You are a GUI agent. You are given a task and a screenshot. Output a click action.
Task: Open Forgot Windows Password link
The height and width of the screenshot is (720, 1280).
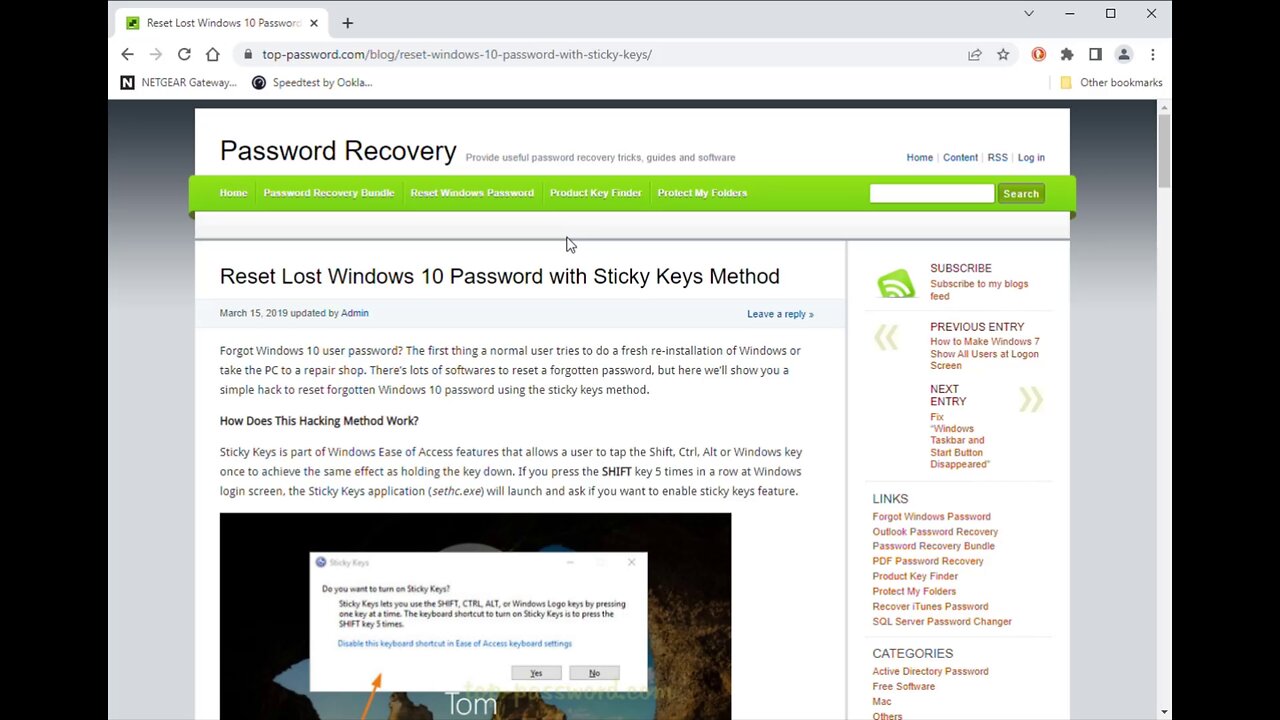(931, 517)
